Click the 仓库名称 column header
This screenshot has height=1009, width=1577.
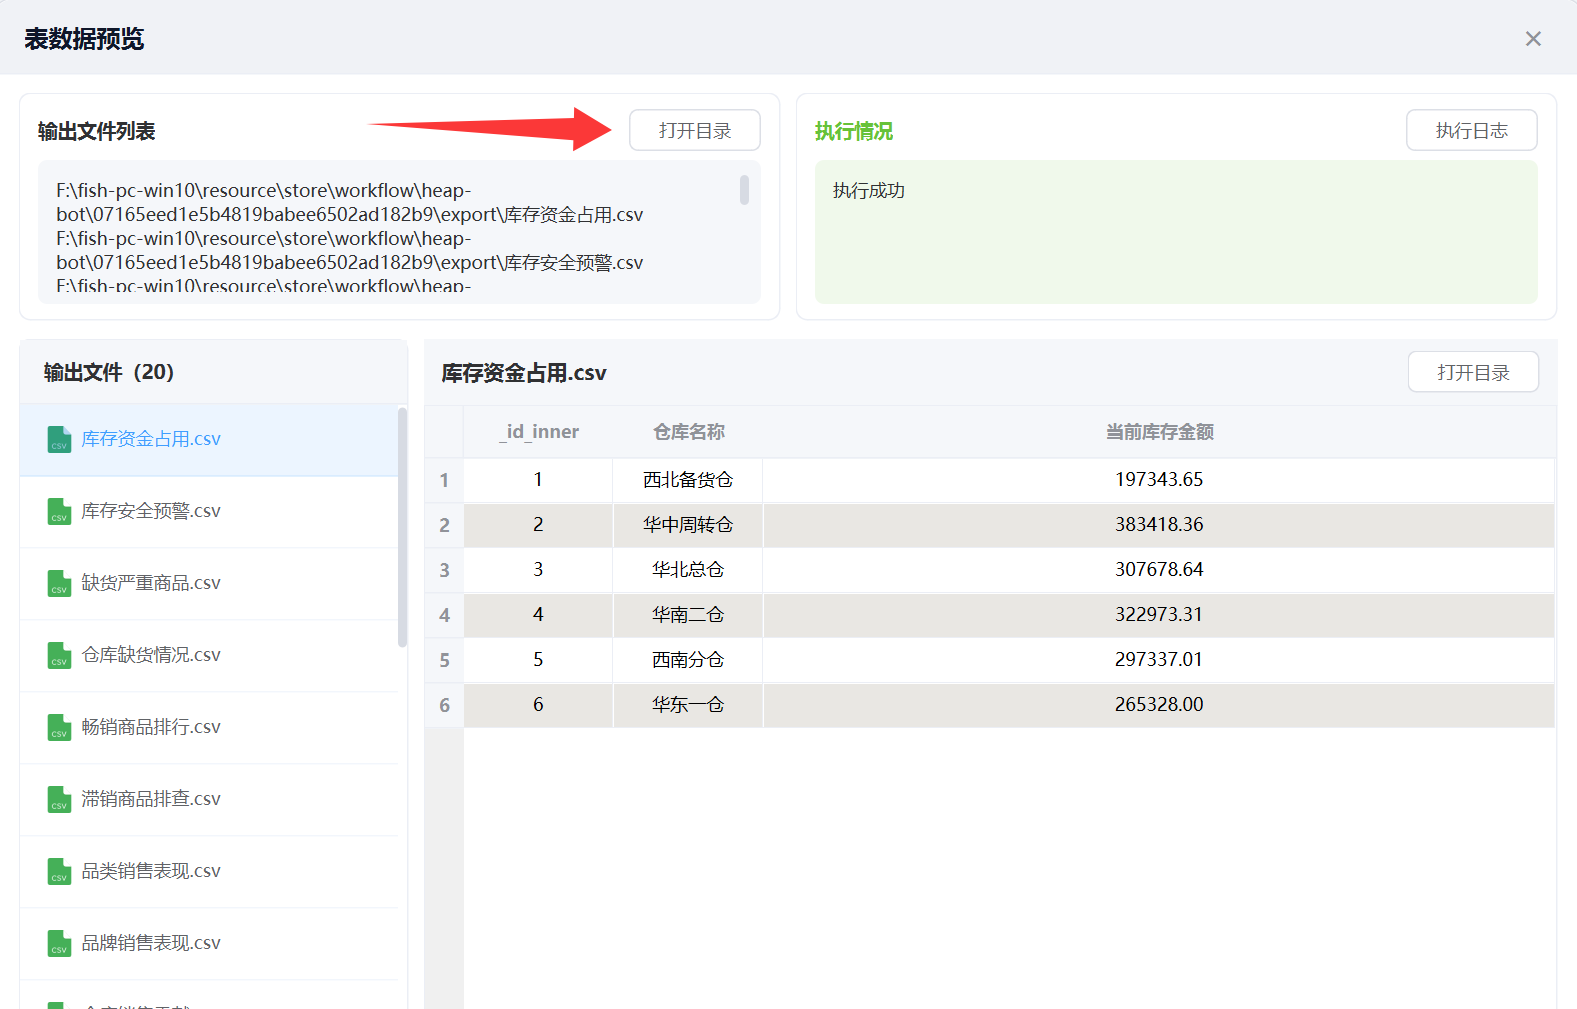[688, 432]
